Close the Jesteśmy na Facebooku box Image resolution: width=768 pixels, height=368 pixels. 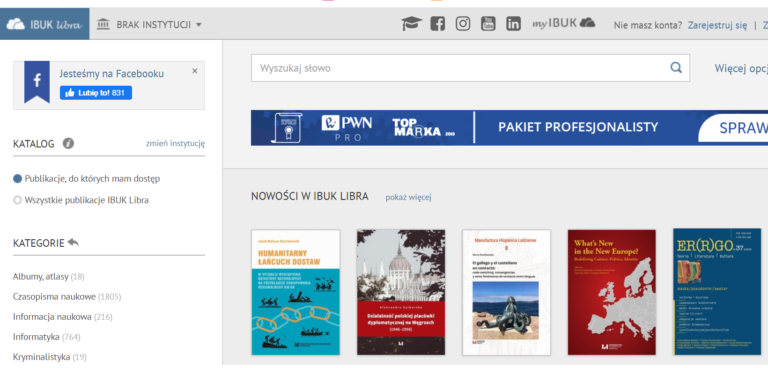coord(194,71)
